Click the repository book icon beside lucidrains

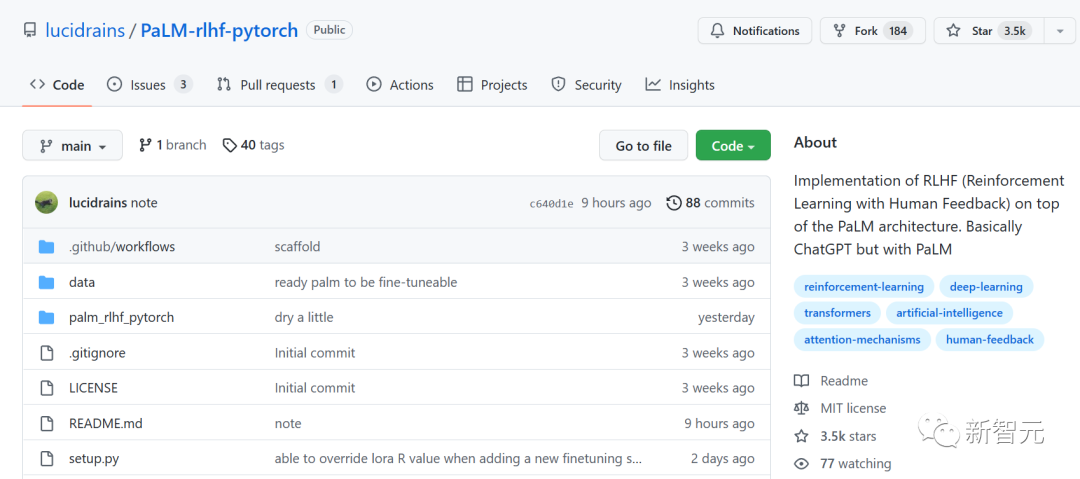(x=30, y=31)
